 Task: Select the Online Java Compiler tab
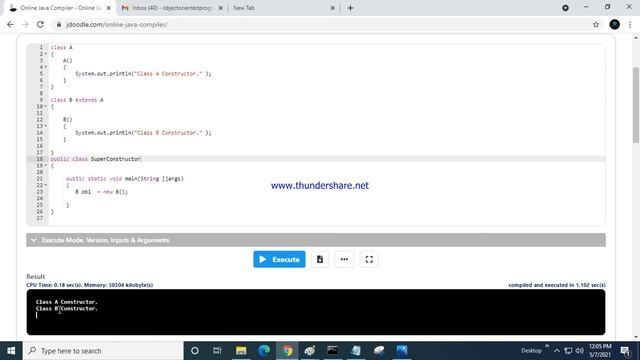point(59,8)
